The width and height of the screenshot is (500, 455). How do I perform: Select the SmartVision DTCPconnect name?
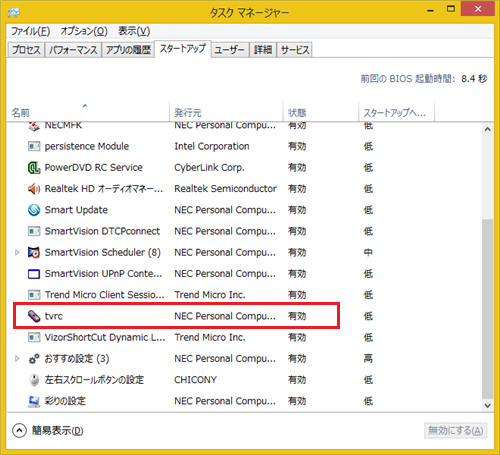pos(102,231)
